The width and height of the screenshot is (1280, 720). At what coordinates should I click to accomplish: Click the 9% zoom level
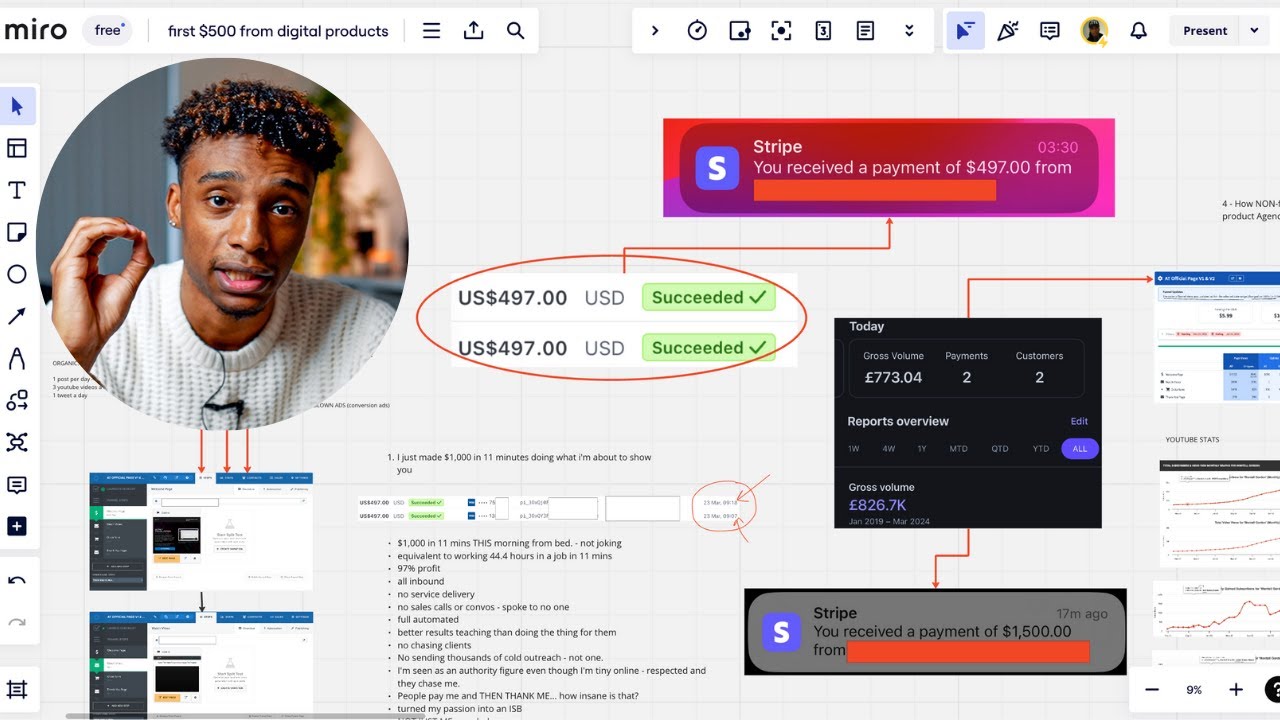pyautogui.click(x=1194, y=690)
